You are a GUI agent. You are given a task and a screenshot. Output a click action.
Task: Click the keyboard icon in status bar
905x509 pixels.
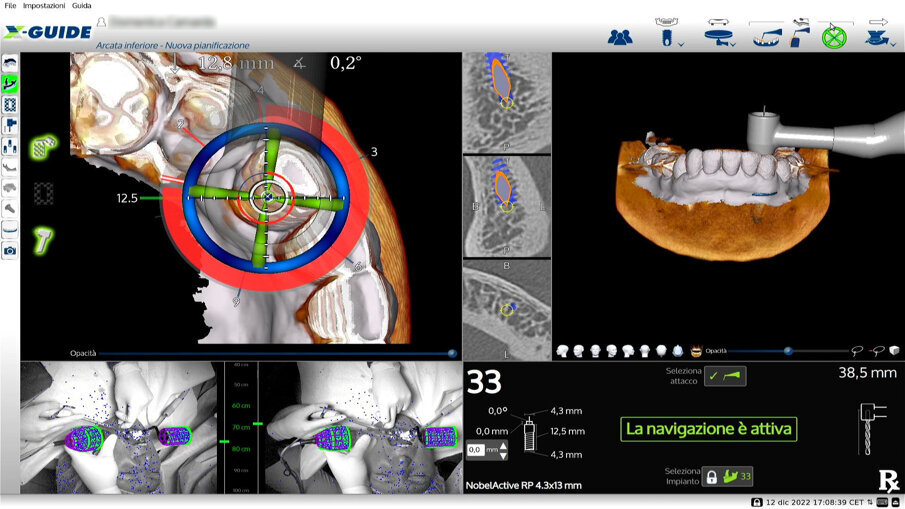(882, 502)
